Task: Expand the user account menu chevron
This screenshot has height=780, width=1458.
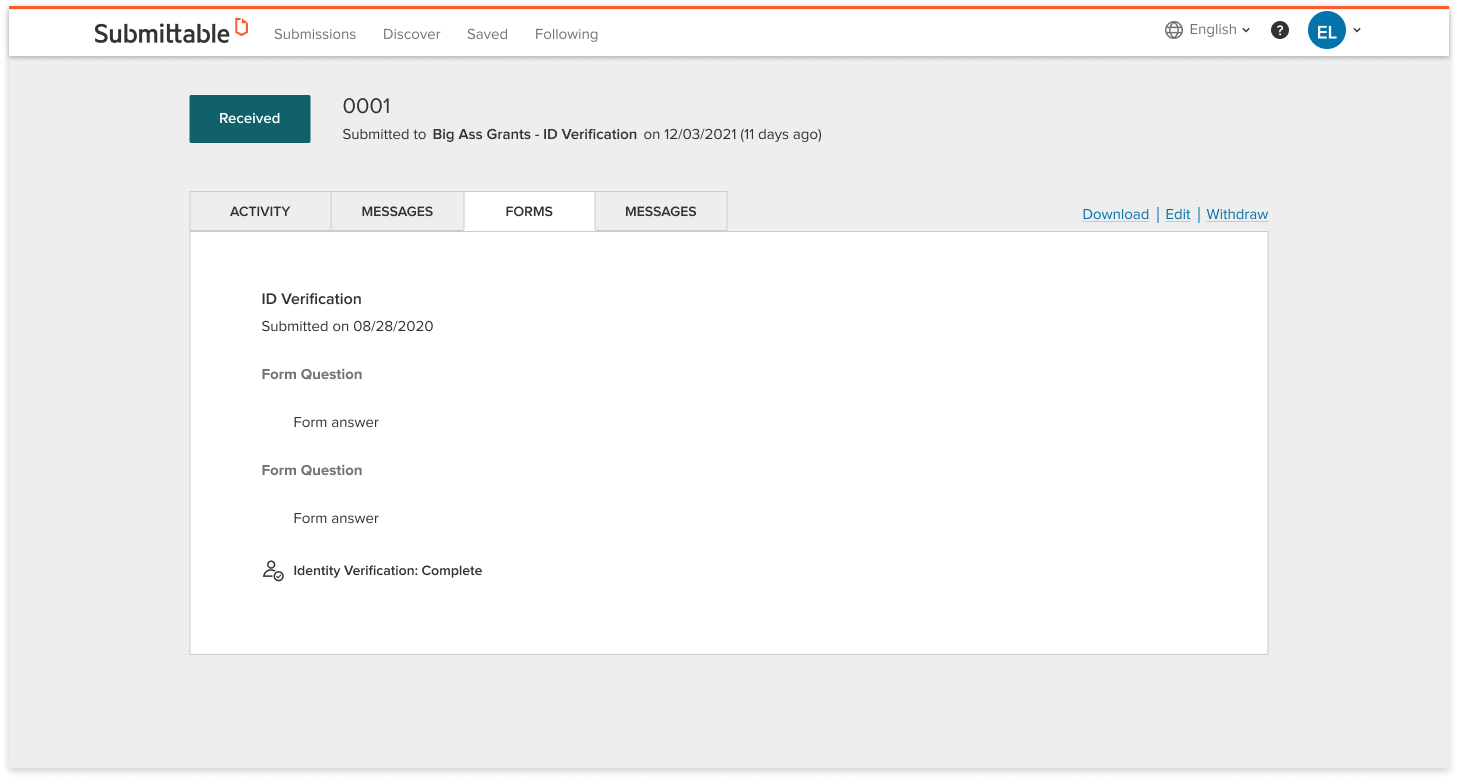Action: [x=1357, y=31]
